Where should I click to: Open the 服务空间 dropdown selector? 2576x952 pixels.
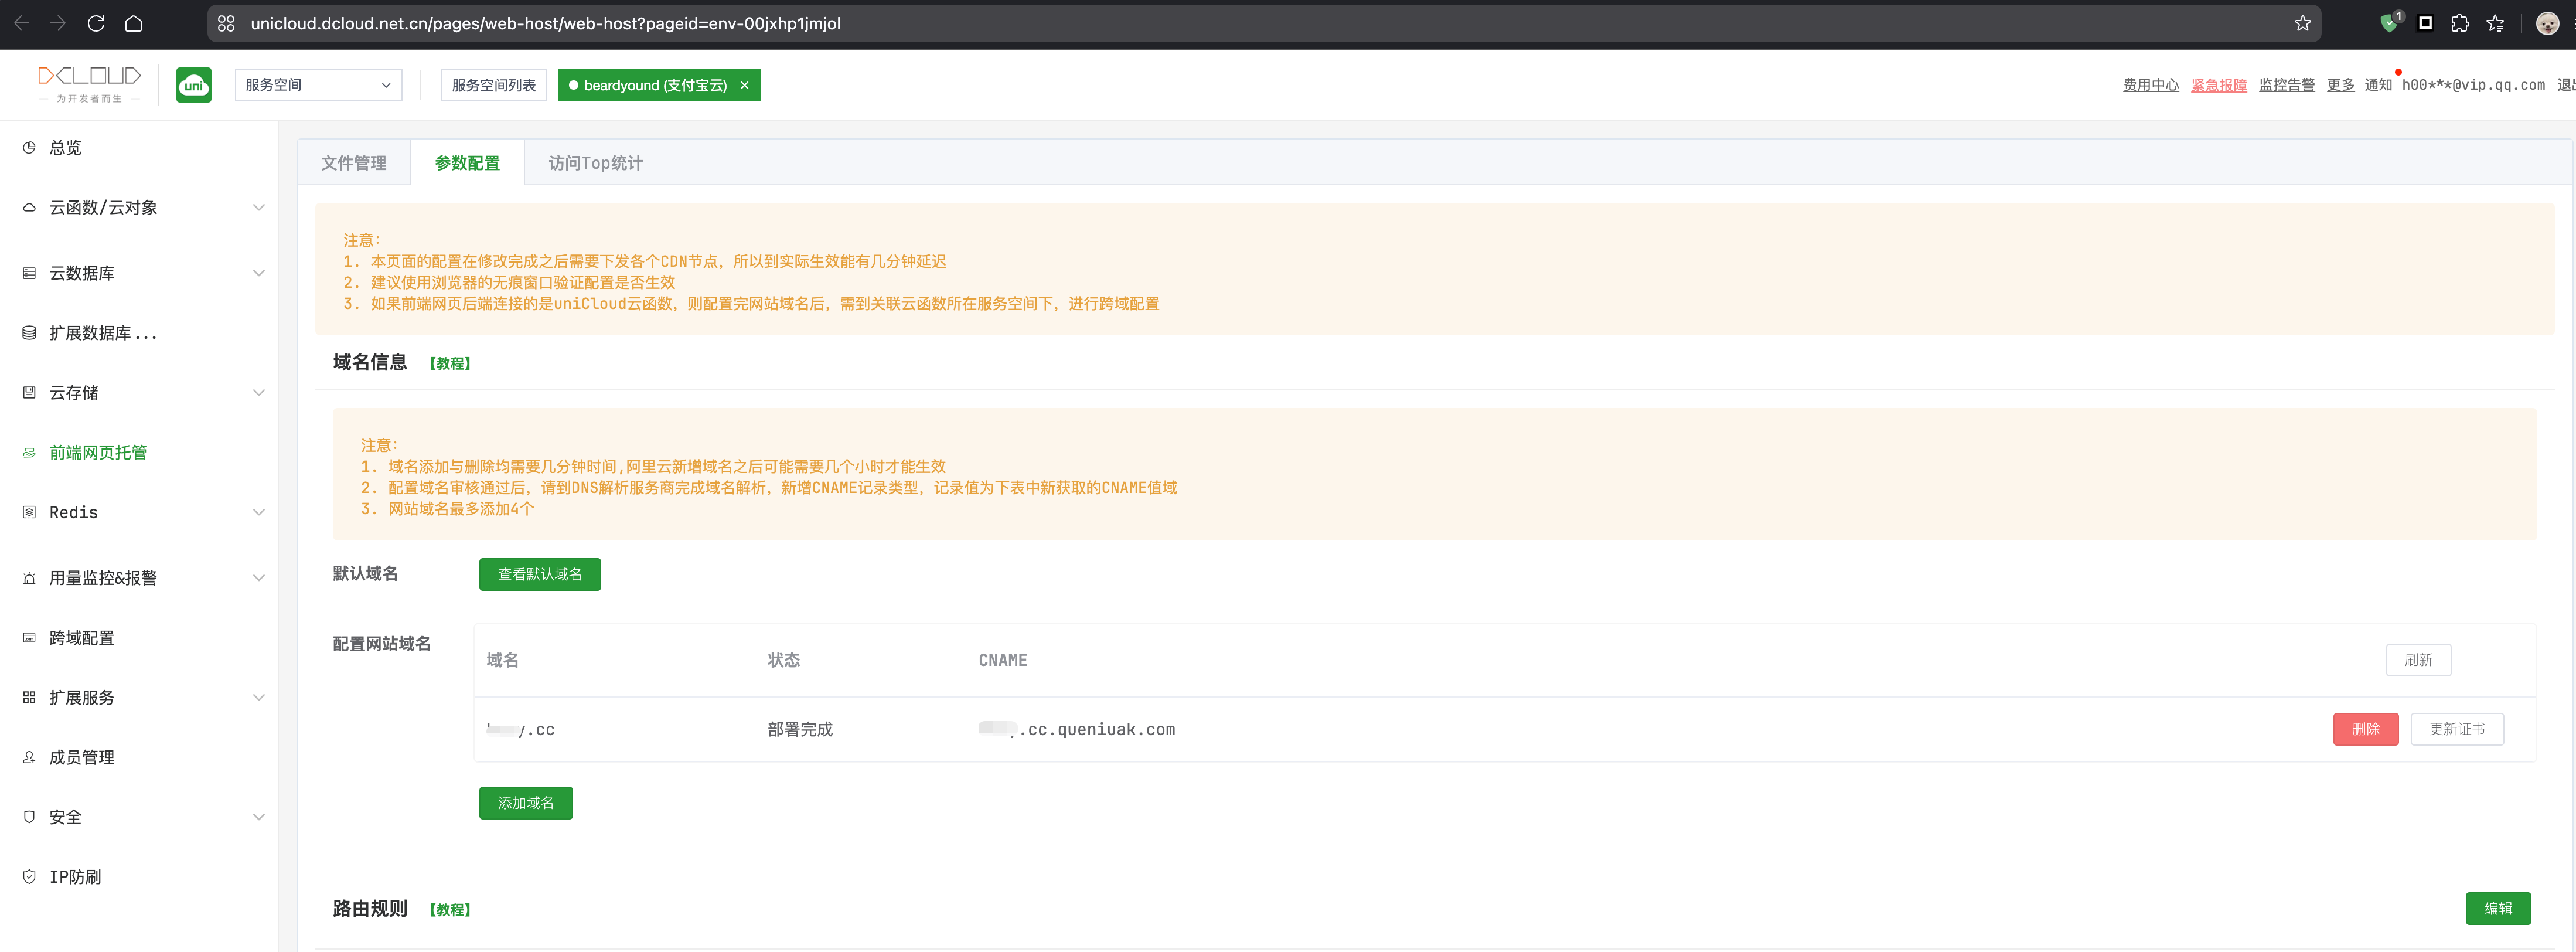click(318, 85)
